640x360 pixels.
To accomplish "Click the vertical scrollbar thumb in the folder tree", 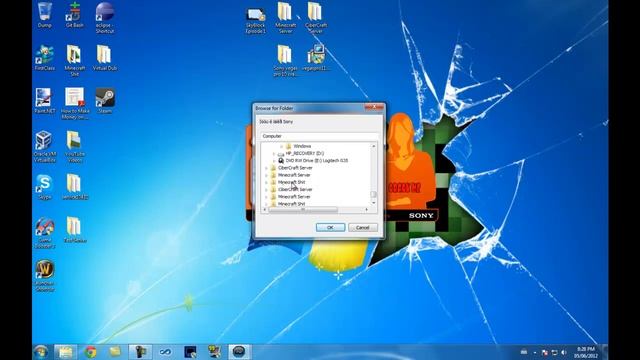I will point(373,194).
